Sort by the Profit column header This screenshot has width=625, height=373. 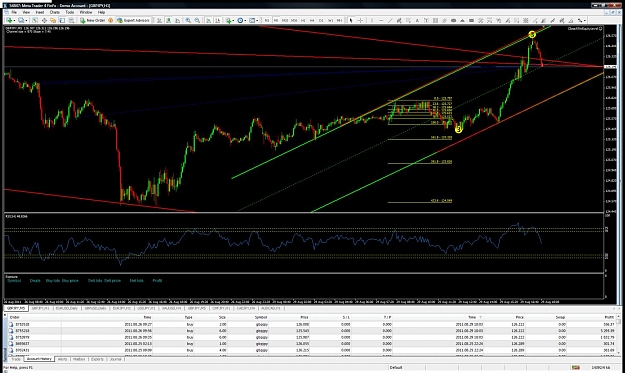point(609,317)
